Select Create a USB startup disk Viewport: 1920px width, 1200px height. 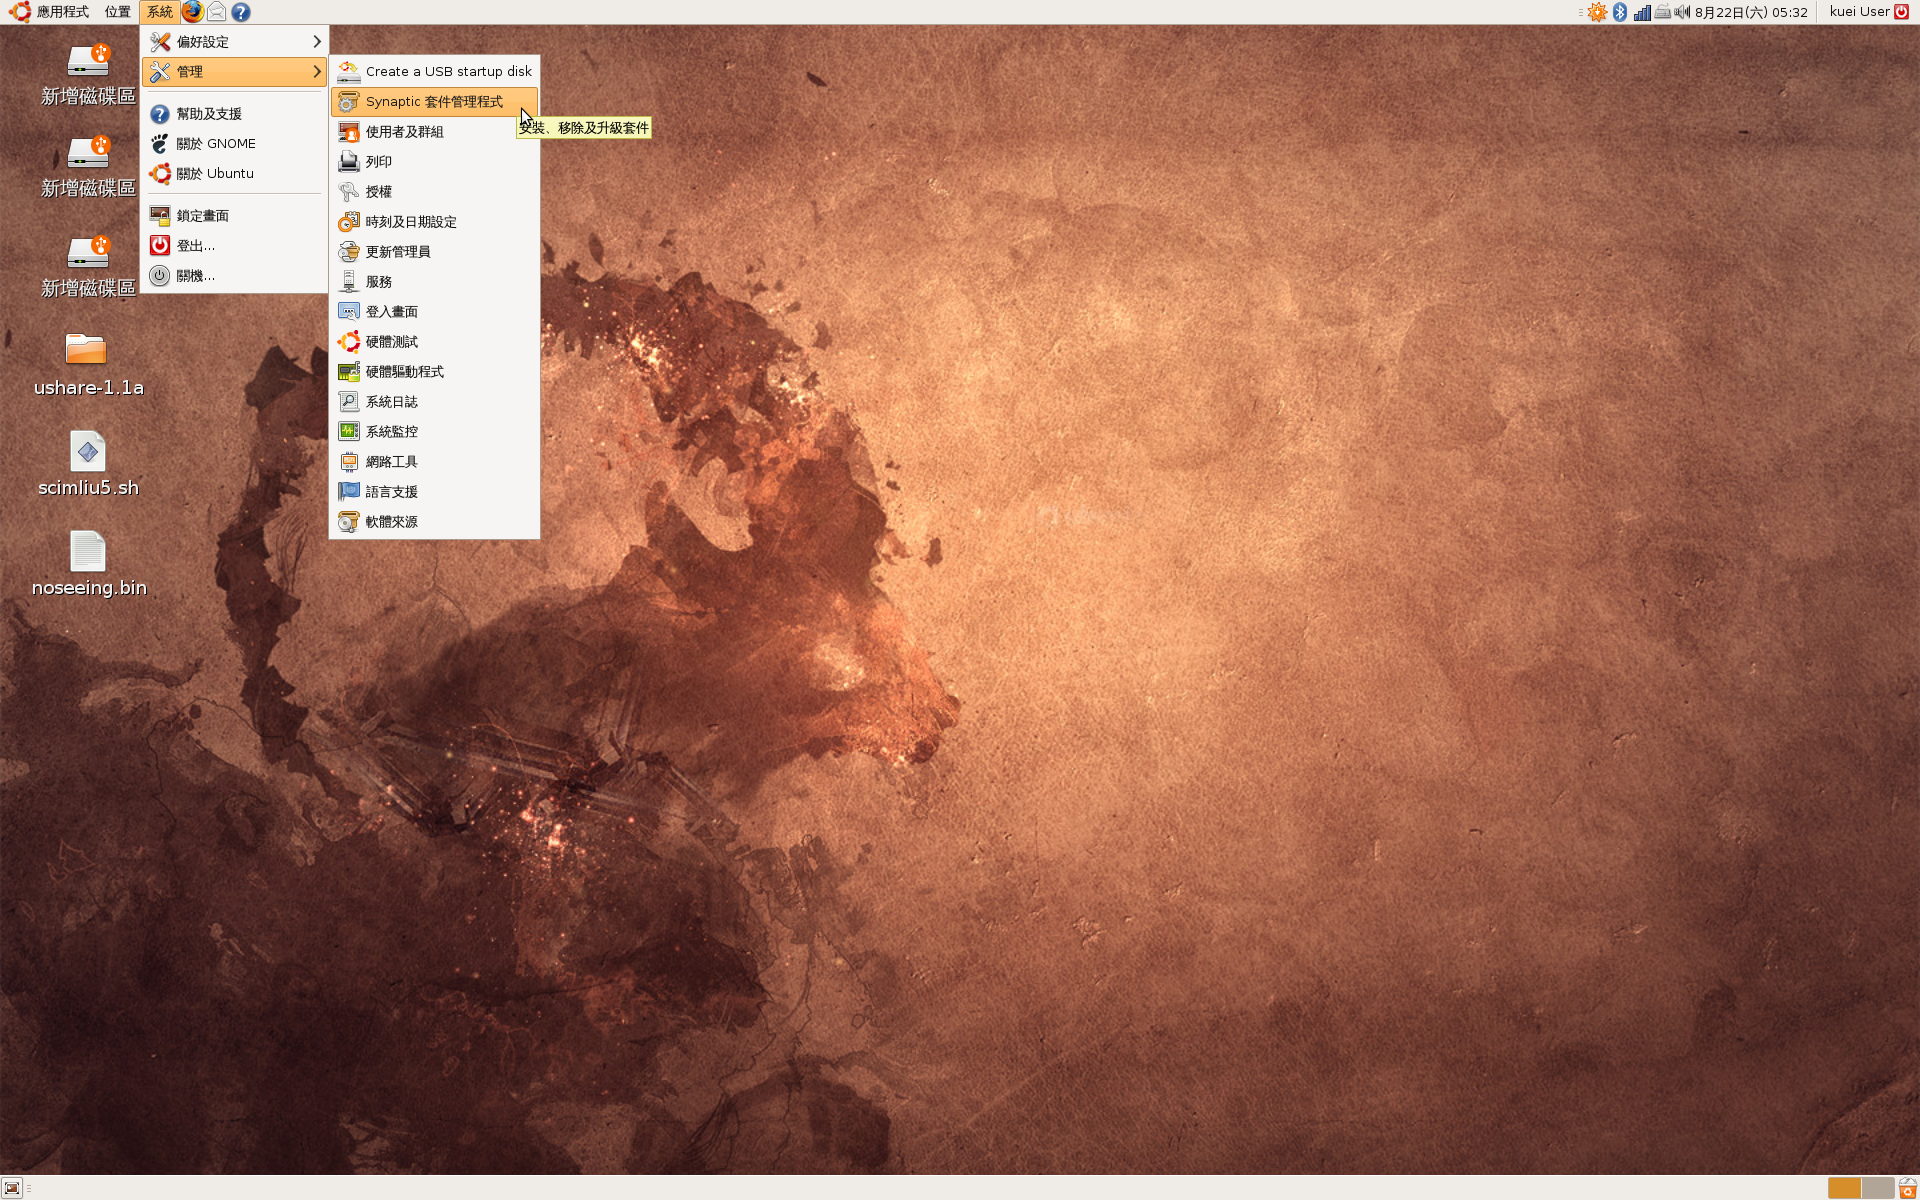coord(434,72)
